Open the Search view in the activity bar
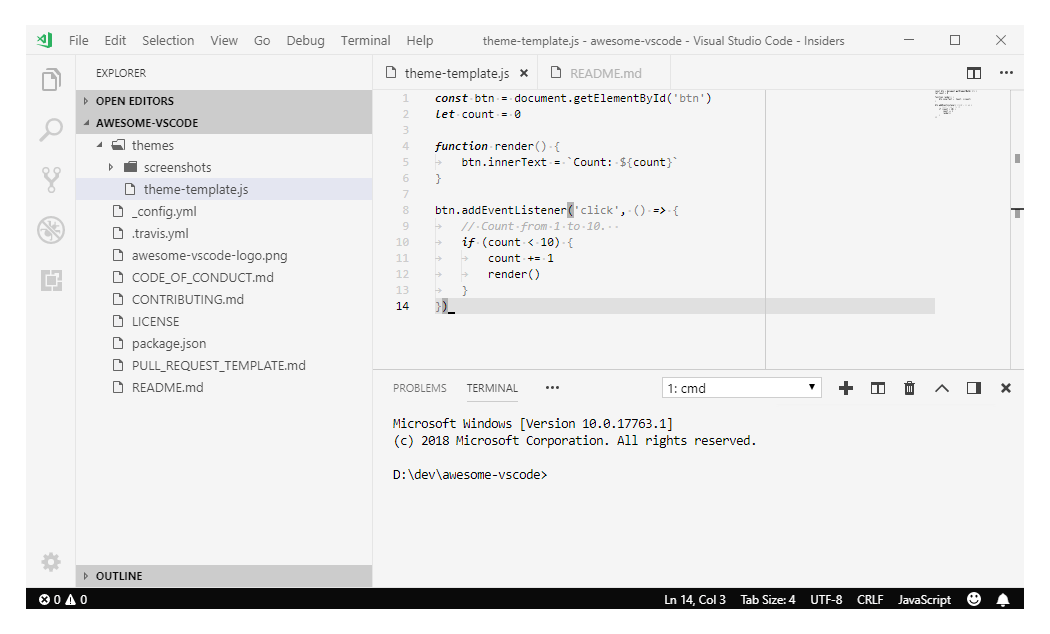The width and height of the screenshot is (1050, 634). 50,130
